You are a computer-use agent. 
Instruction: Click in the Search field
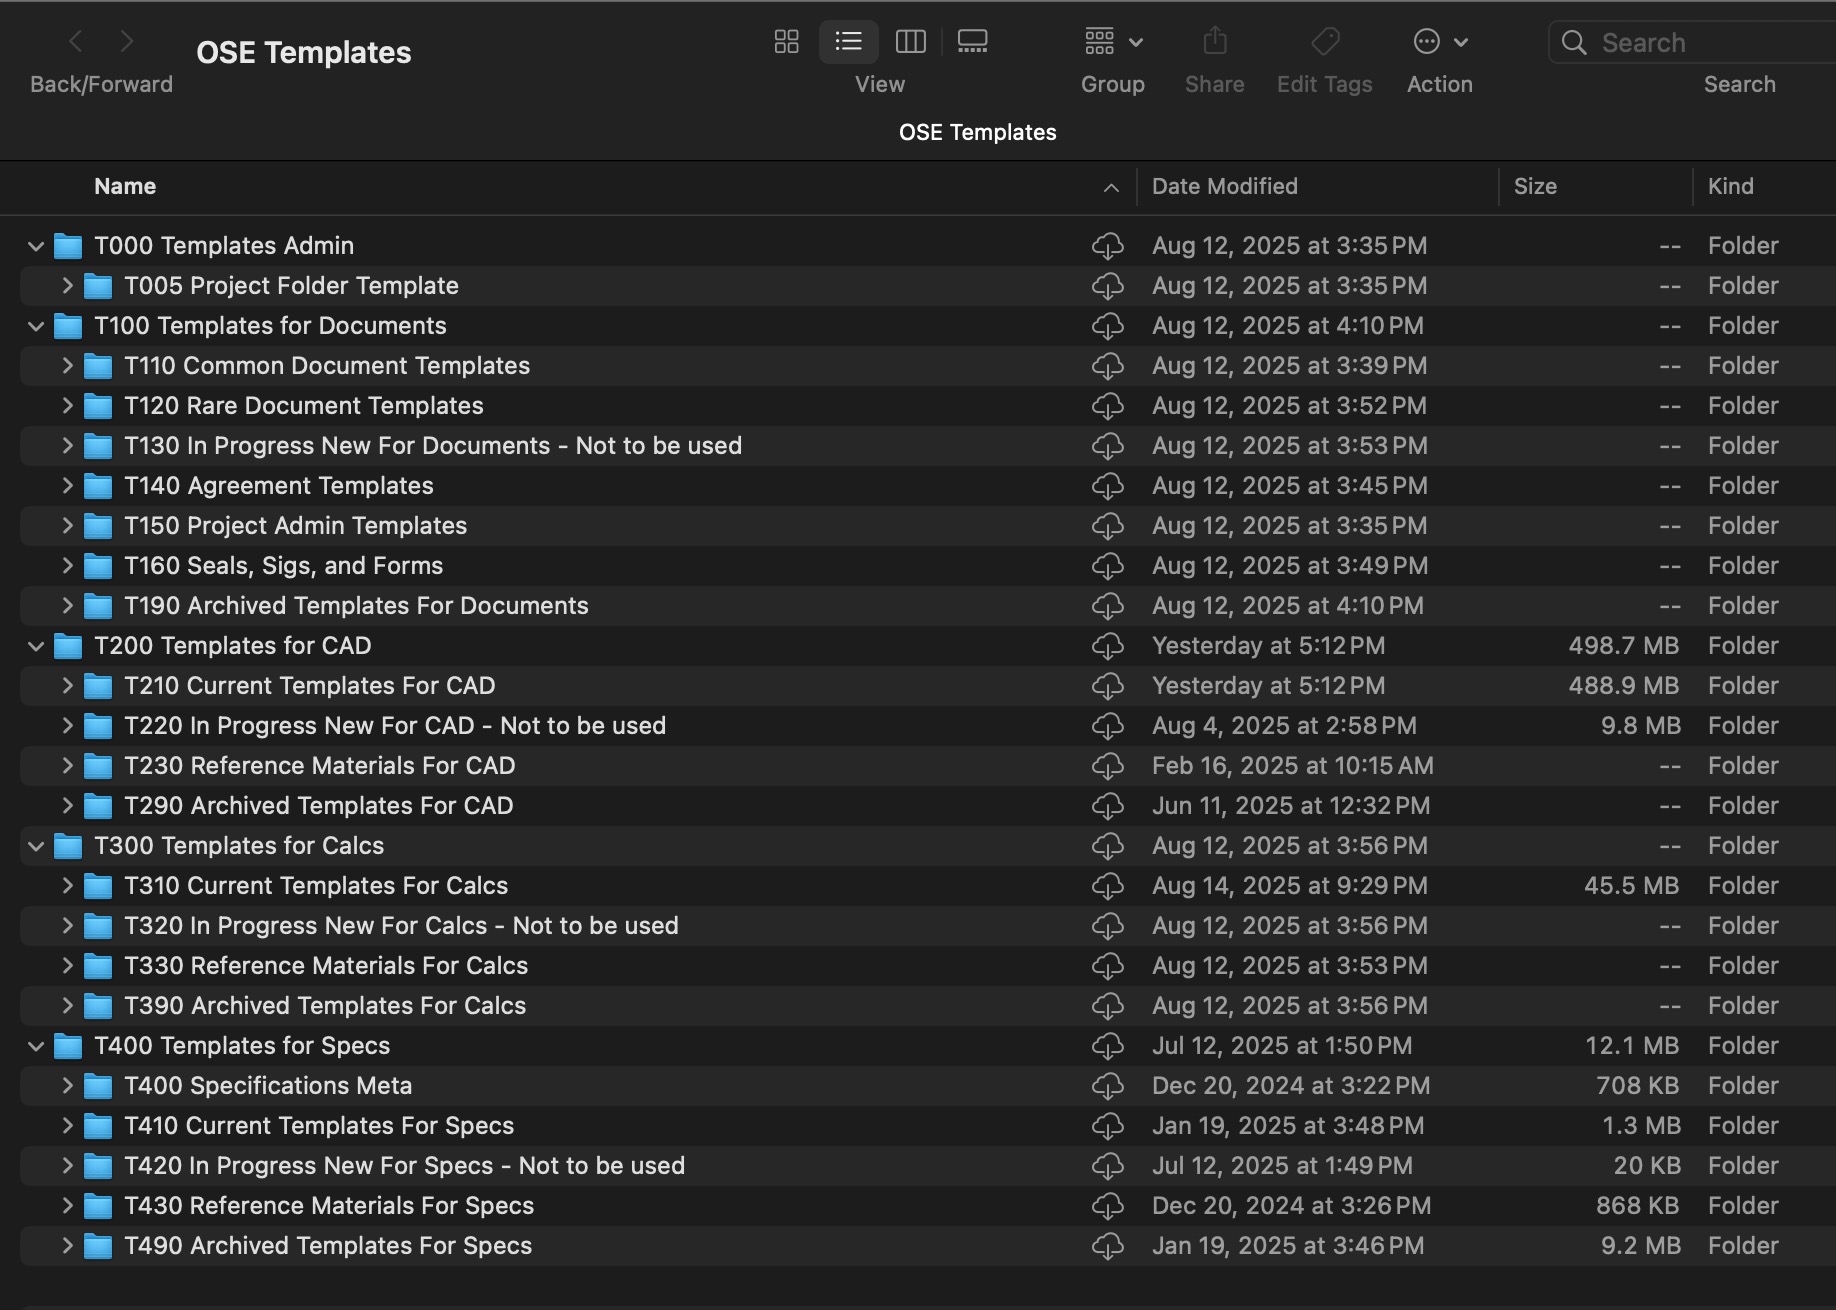[x=1700, y=43]
